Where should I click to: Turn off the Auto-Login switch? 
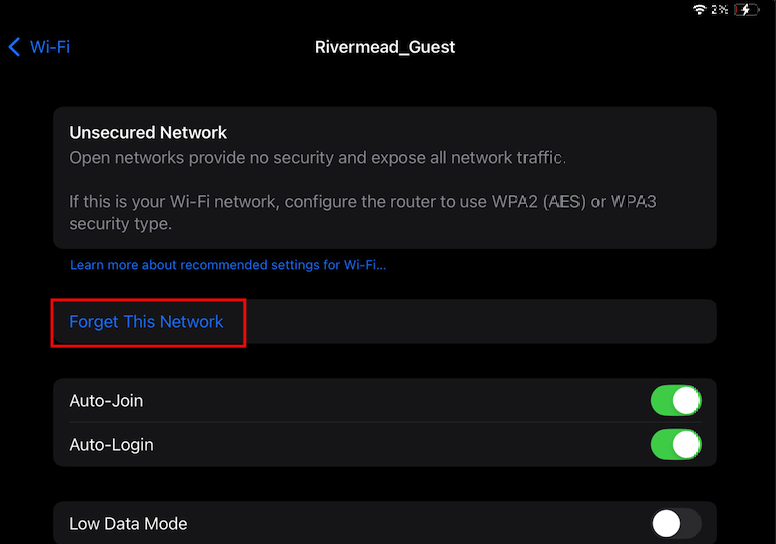coord(676,445)
